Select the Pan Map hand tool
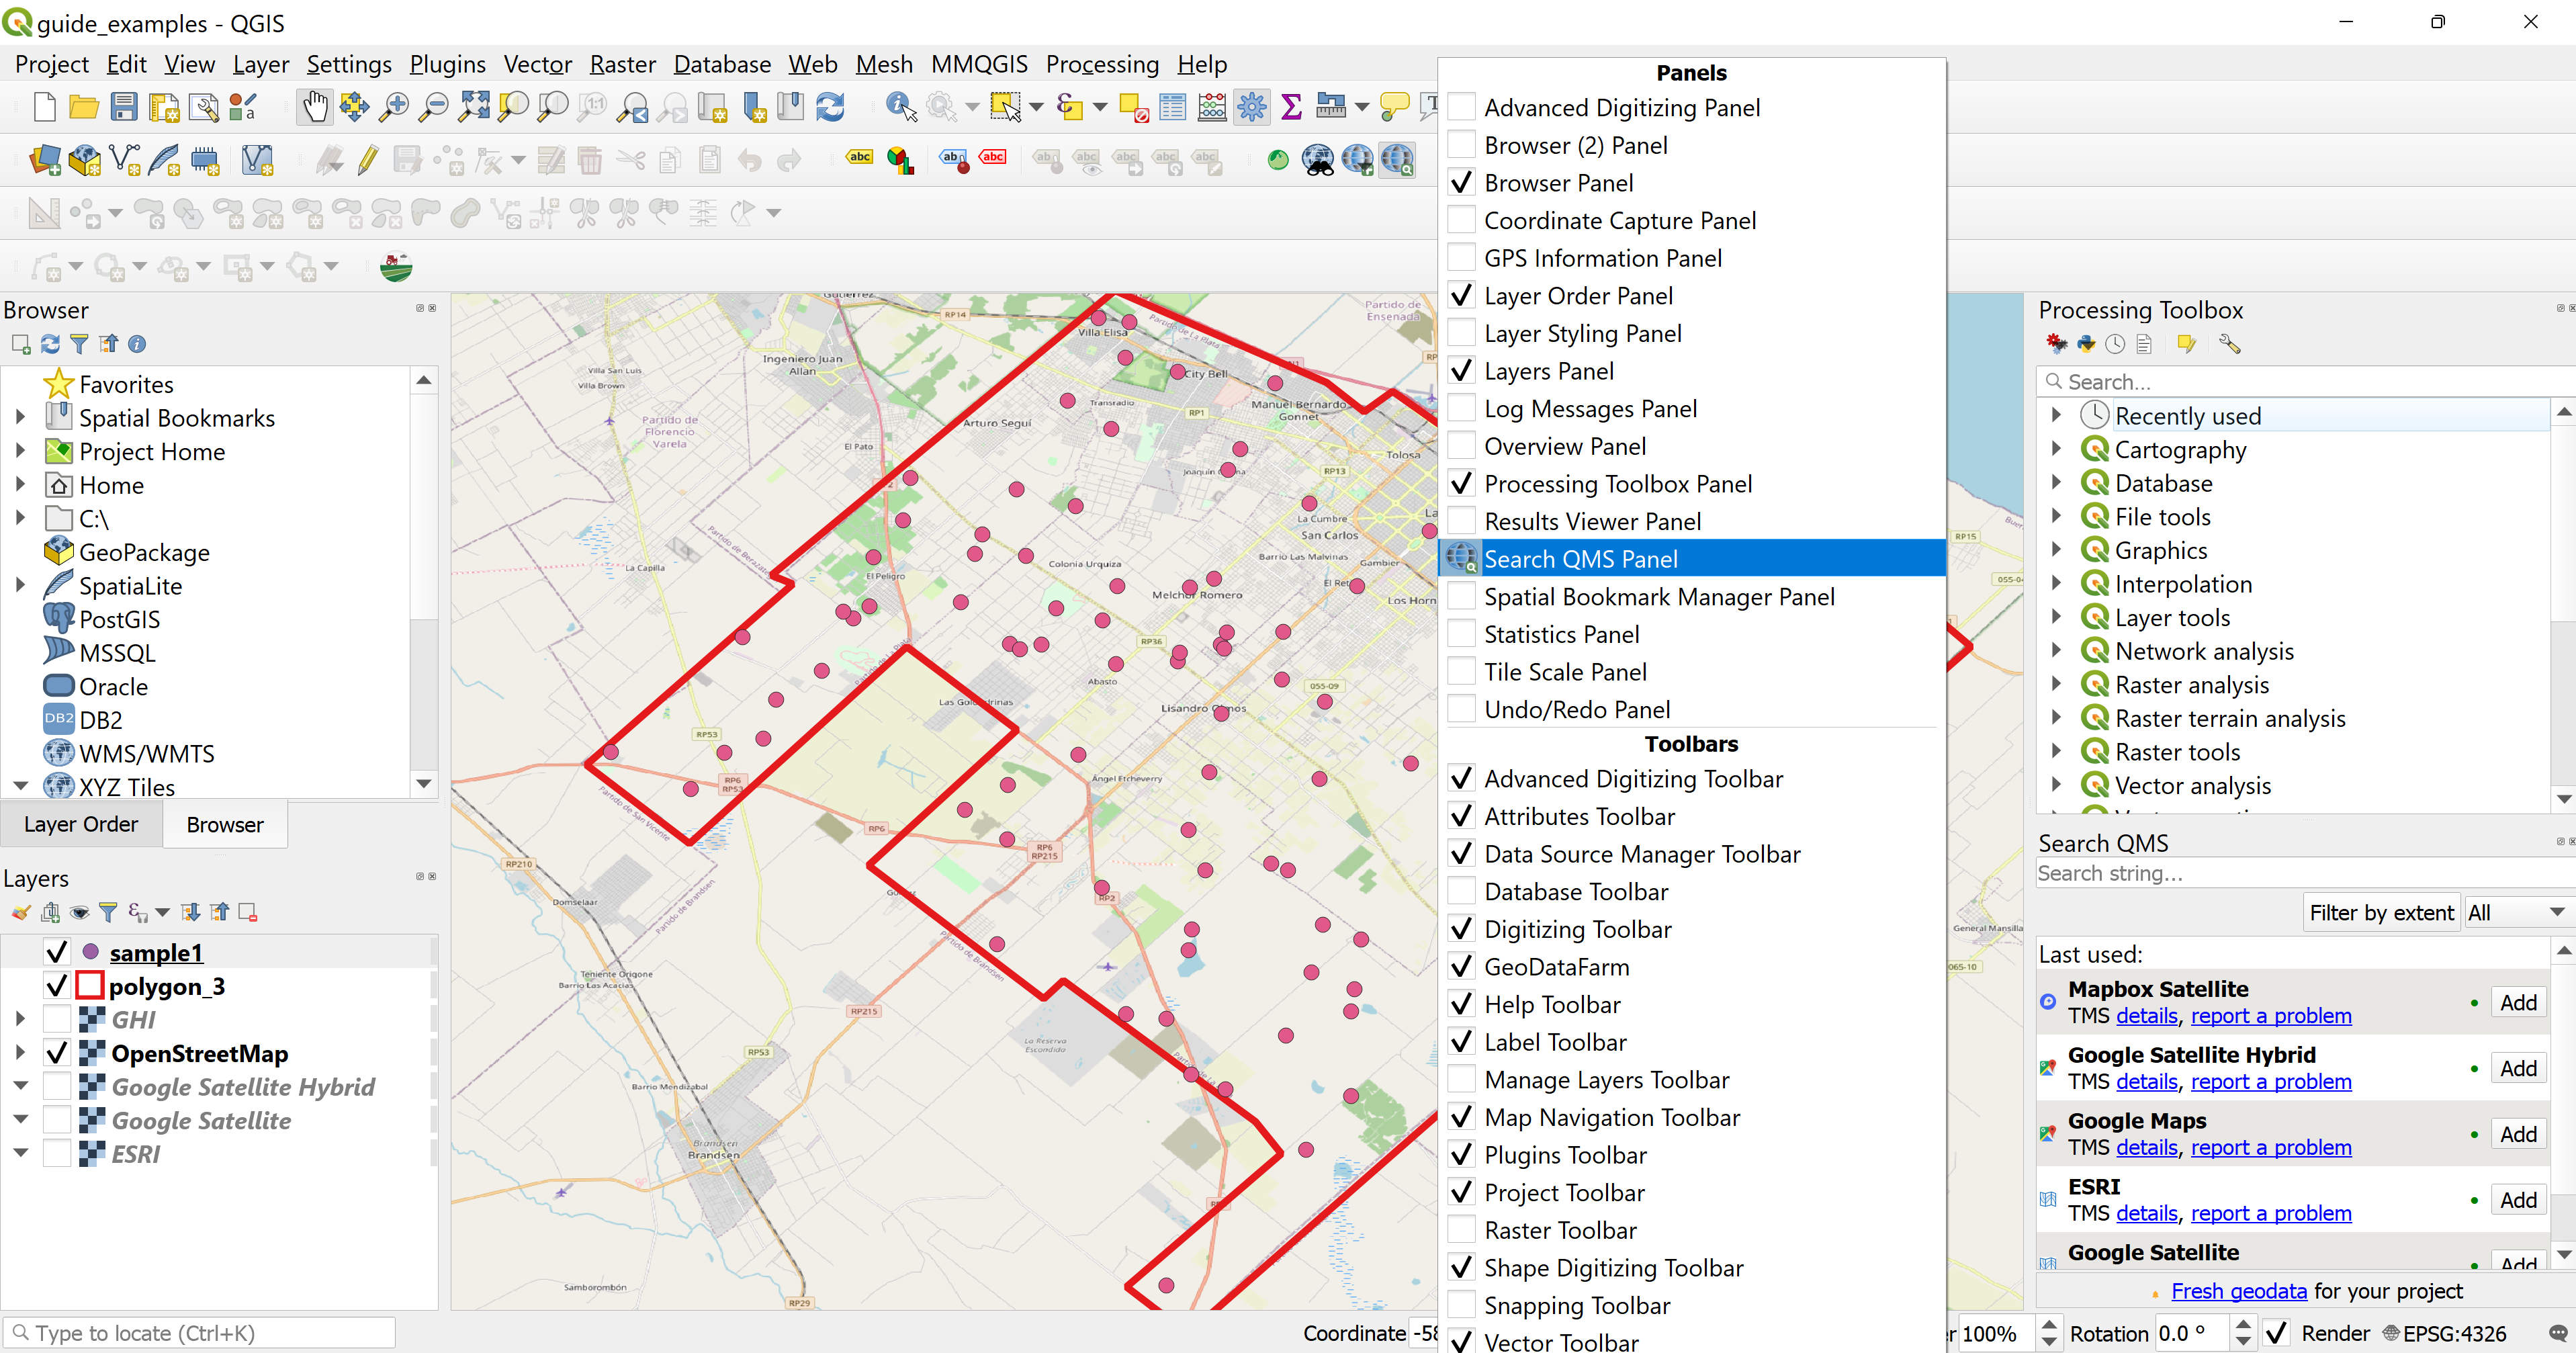Screen dimensions: 2576x1353 [315, 106]
